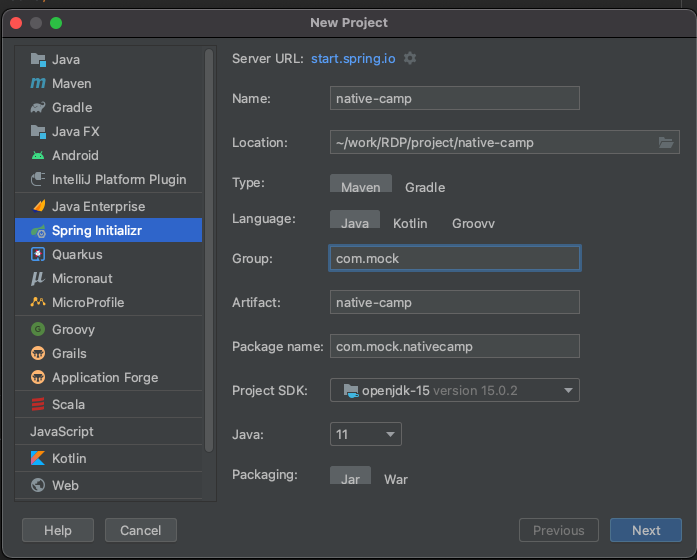Click the project type list scrollbar

[x=209, y=251]
